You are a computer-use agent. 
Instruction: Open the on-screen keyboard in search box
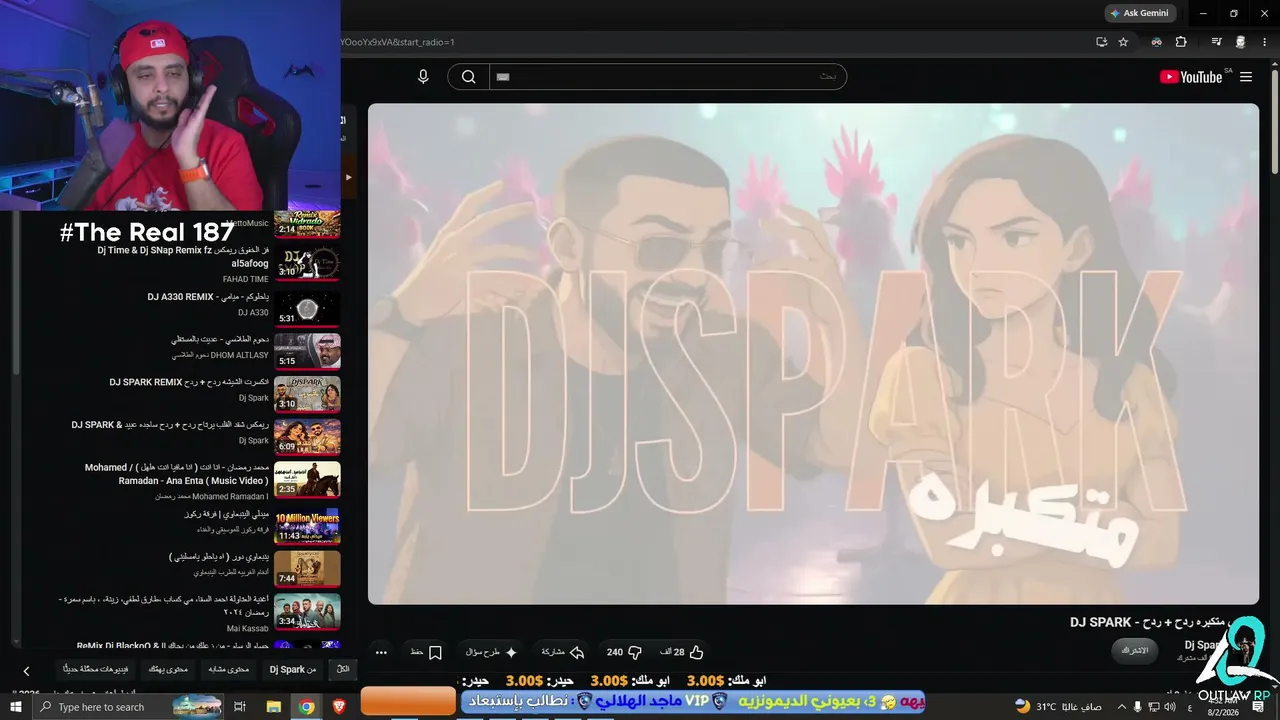pyautogui.click(x=503, y=77)
